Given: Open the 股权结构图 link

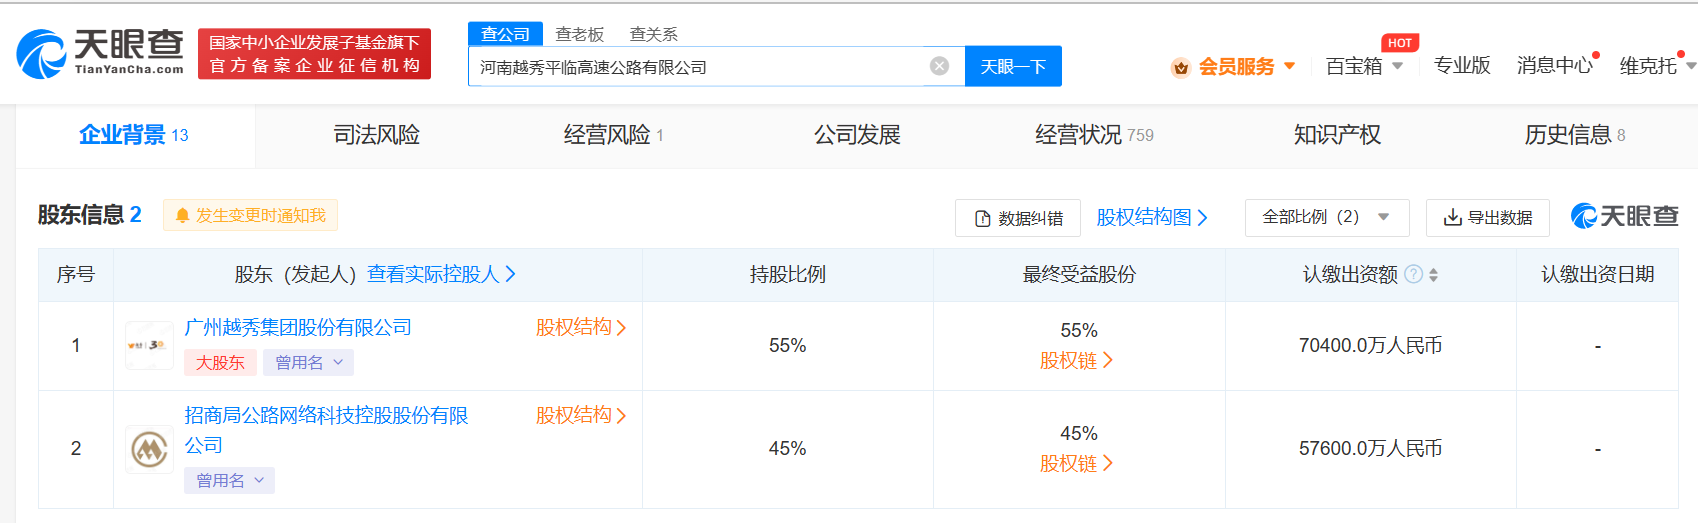Looking at the screenshot, I should point(1152,217).
